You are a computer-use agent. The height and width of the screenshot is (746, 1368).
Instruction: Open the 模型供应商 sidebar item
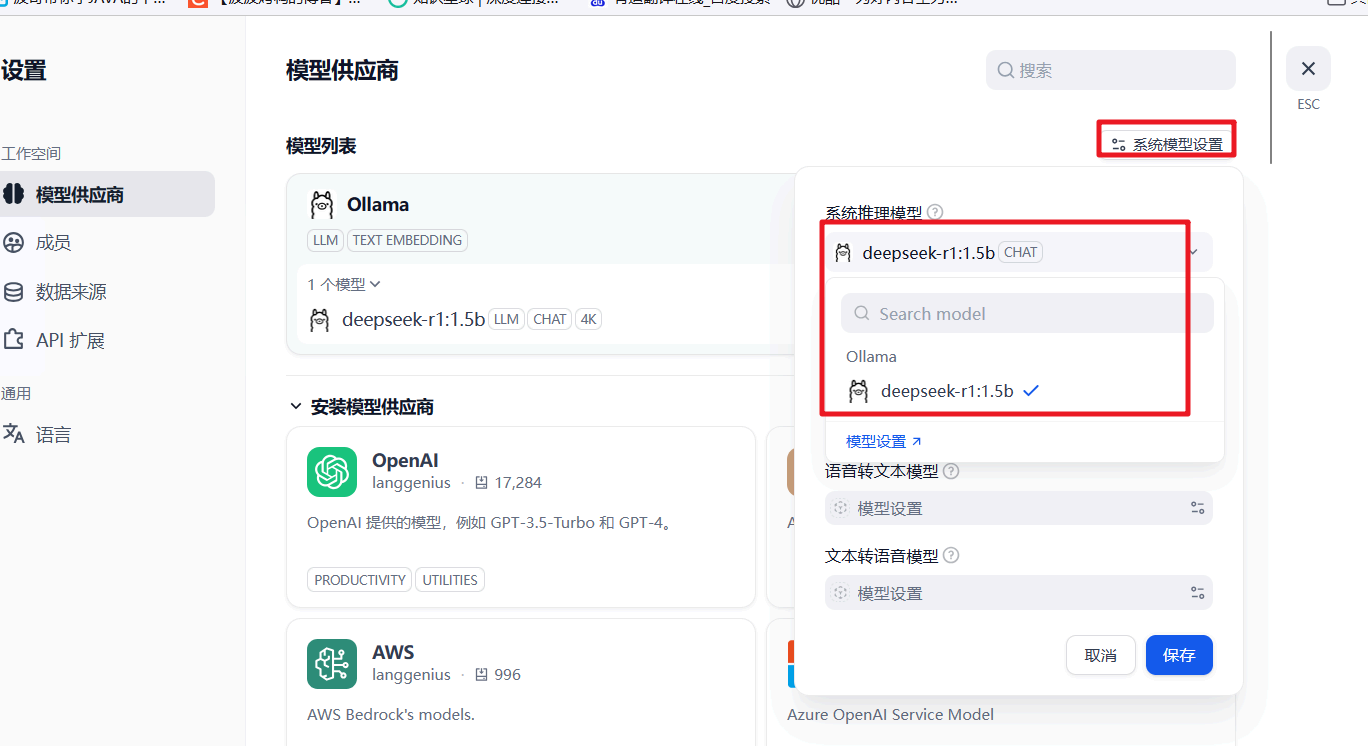pos(105,194)
